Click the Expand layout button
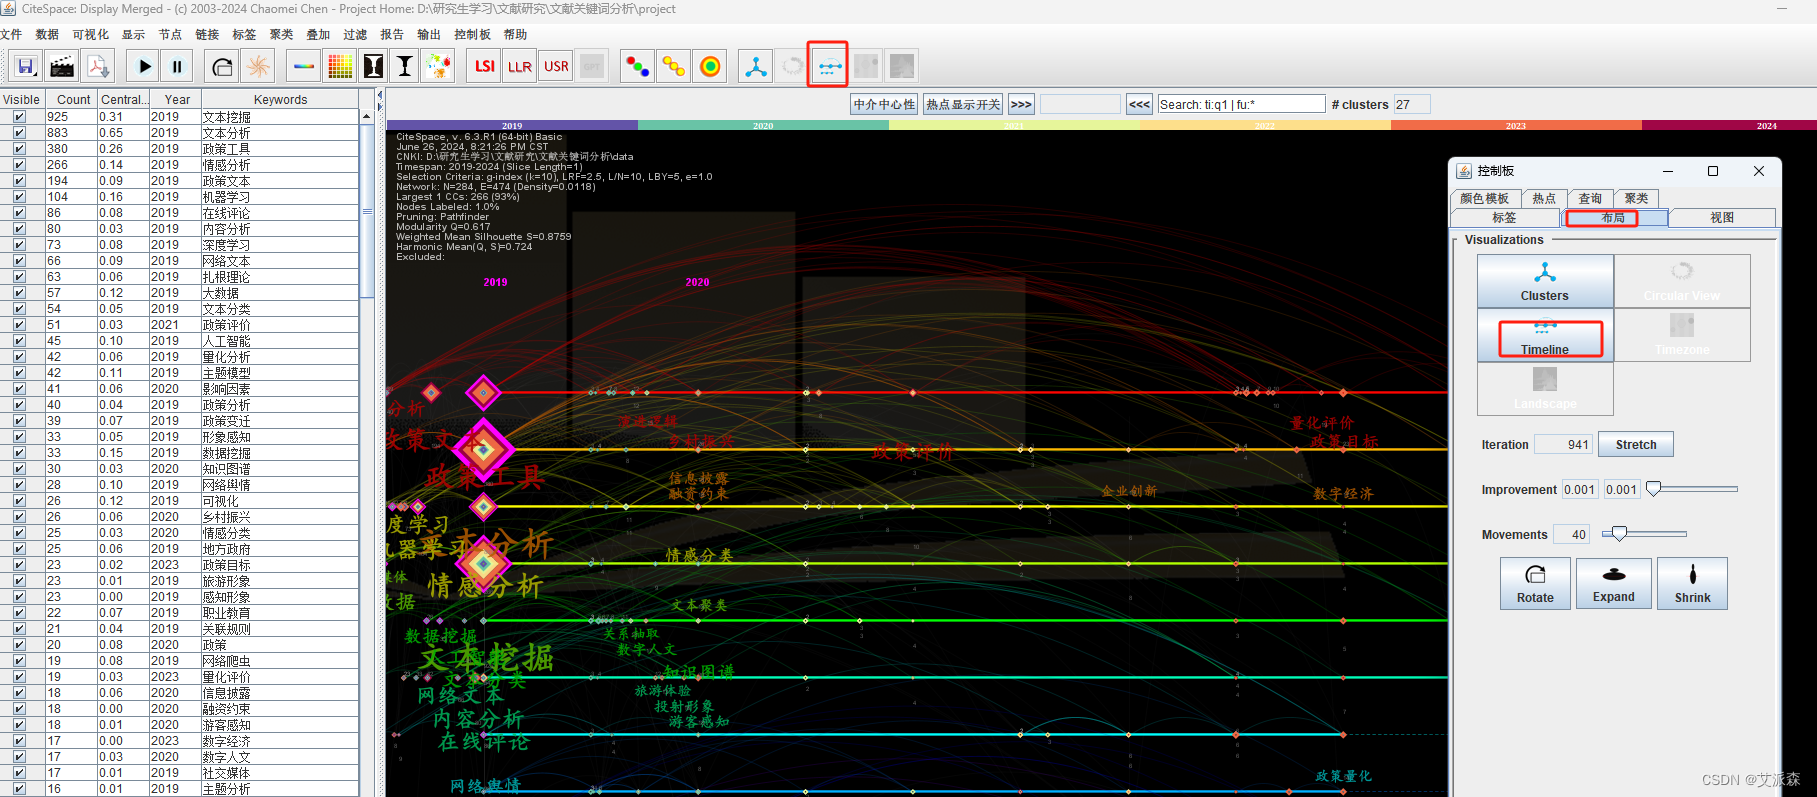Viewport: 1817px width, 797px height. (x=1614, y=583)
